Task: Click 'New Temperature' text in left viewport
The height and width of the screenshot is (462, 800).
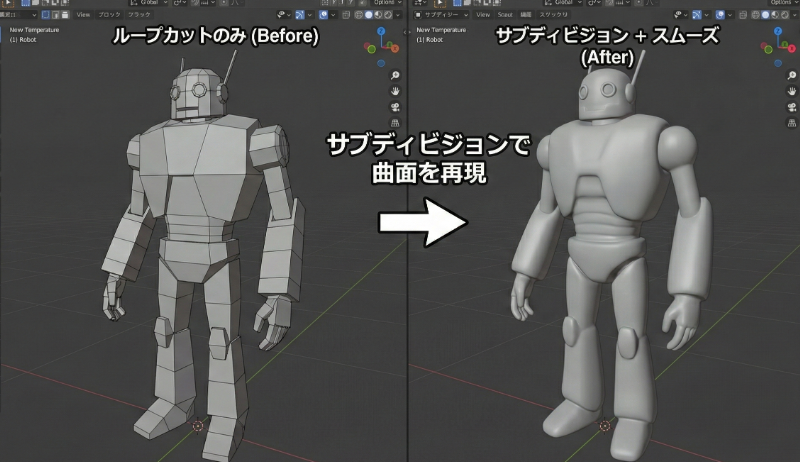Action: click(x=34, y=30)
